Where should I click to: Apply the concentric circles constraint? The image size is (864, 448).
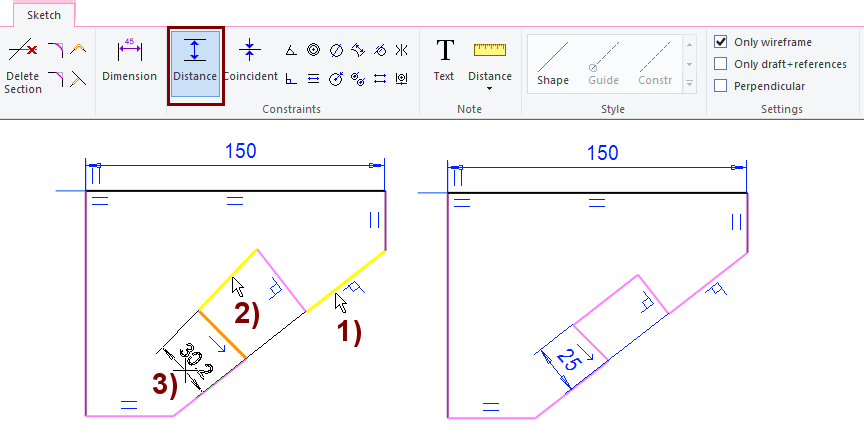pos(313,50)
